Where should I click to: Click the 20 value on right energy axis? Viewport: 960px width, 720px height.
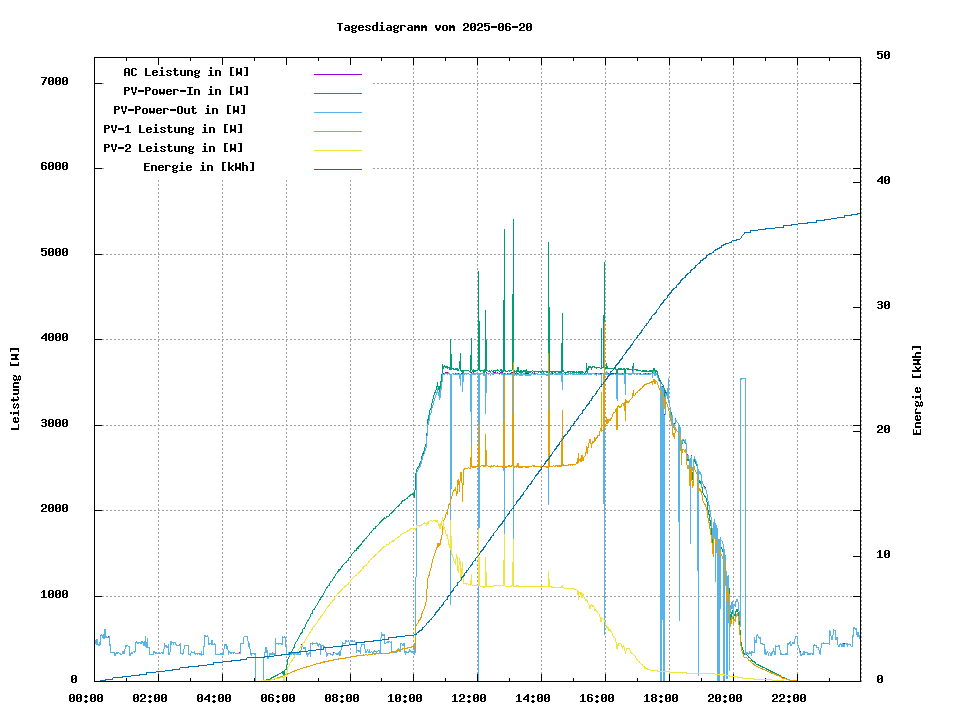click(x=883, y=430)
